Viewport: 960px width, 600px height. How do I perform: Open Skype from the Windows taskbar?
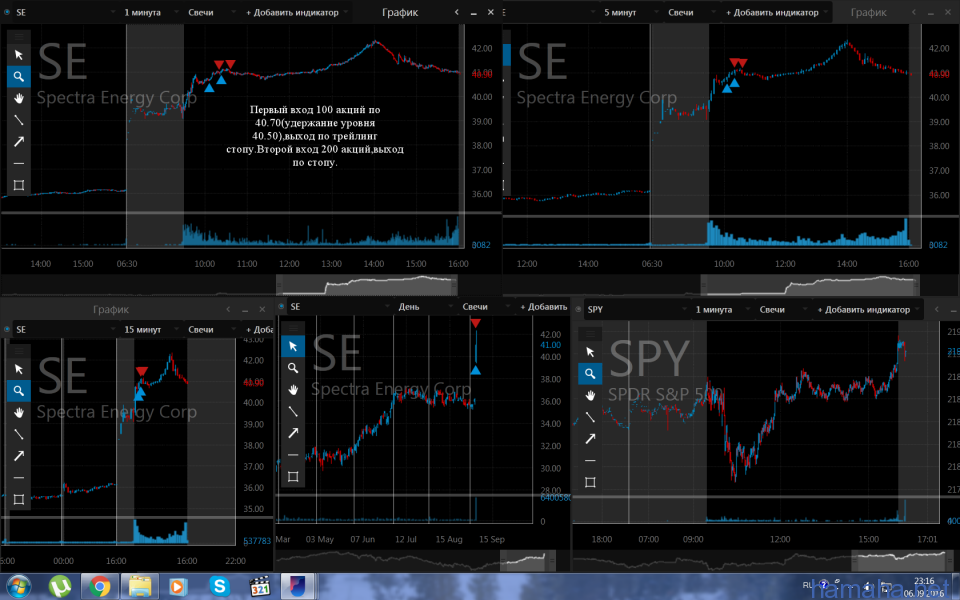(x=219, y=585)
